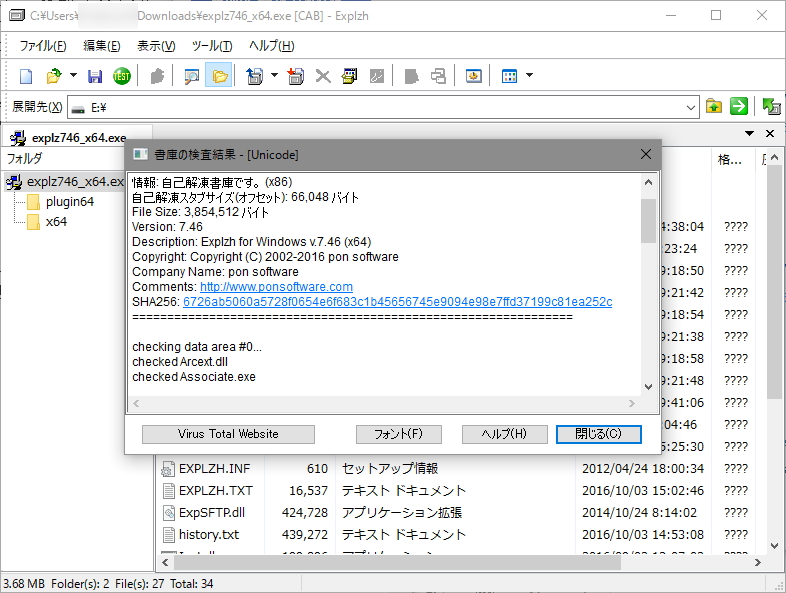Open the view mode dropdown arrow
The width and height of the screenshot is (786, 593).
point(529,76)
